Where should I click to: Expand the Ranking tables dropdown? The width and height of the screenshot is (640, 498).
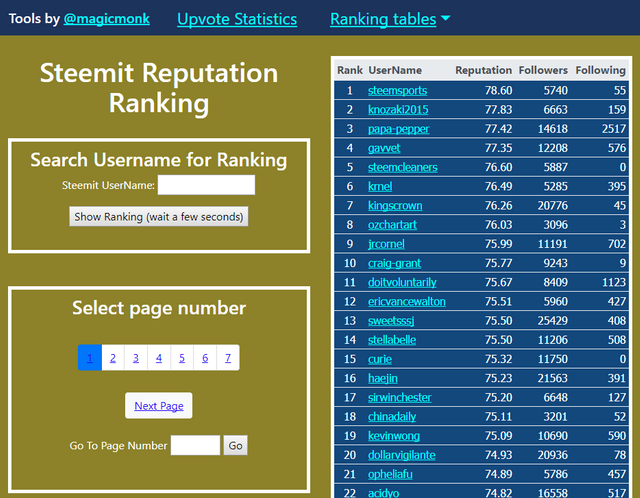tap(390, 19)
